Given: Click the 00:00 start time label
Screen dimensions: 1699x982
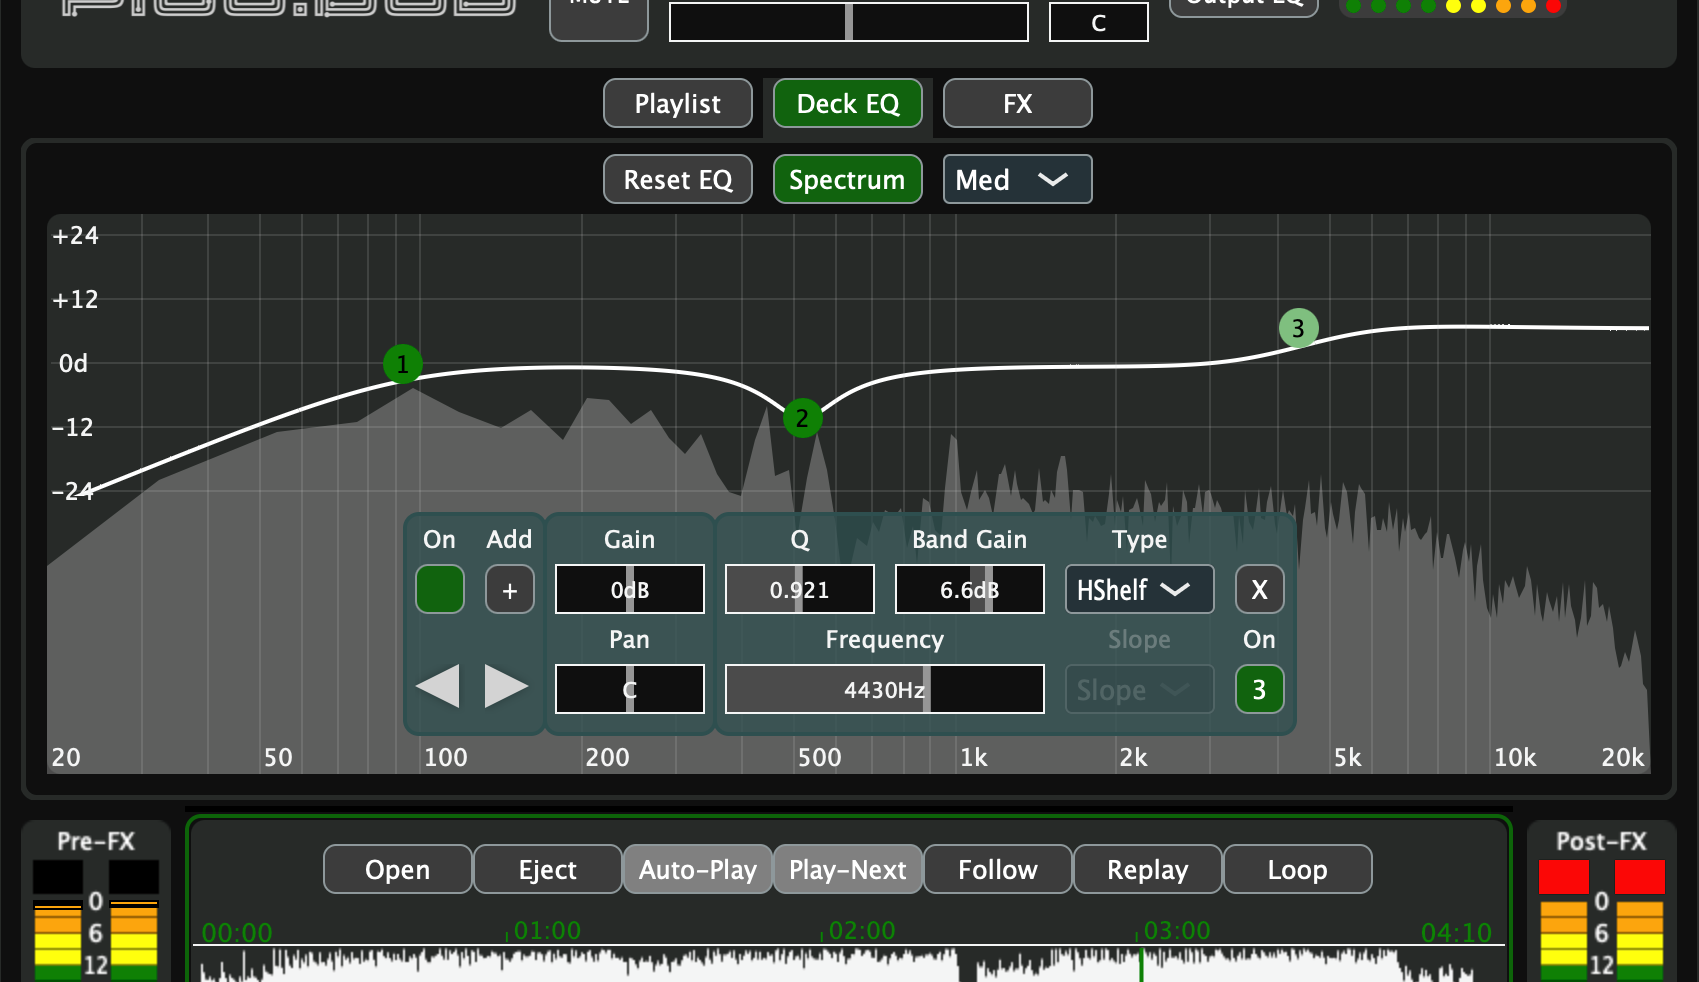Looking at the screenshot, I should 237,932.
